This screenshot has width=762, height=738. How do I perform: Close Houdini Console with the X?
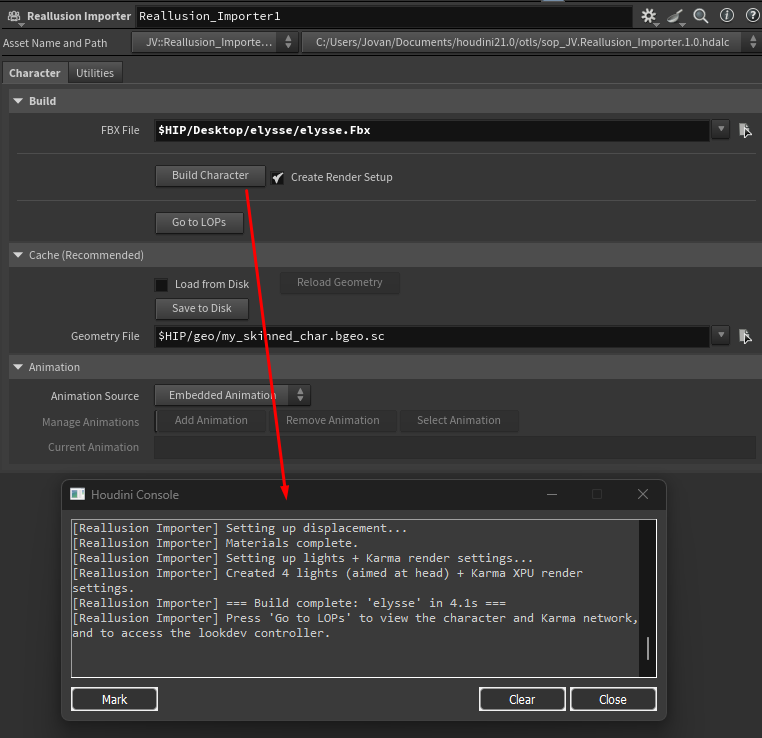click(x=643, y=495)
